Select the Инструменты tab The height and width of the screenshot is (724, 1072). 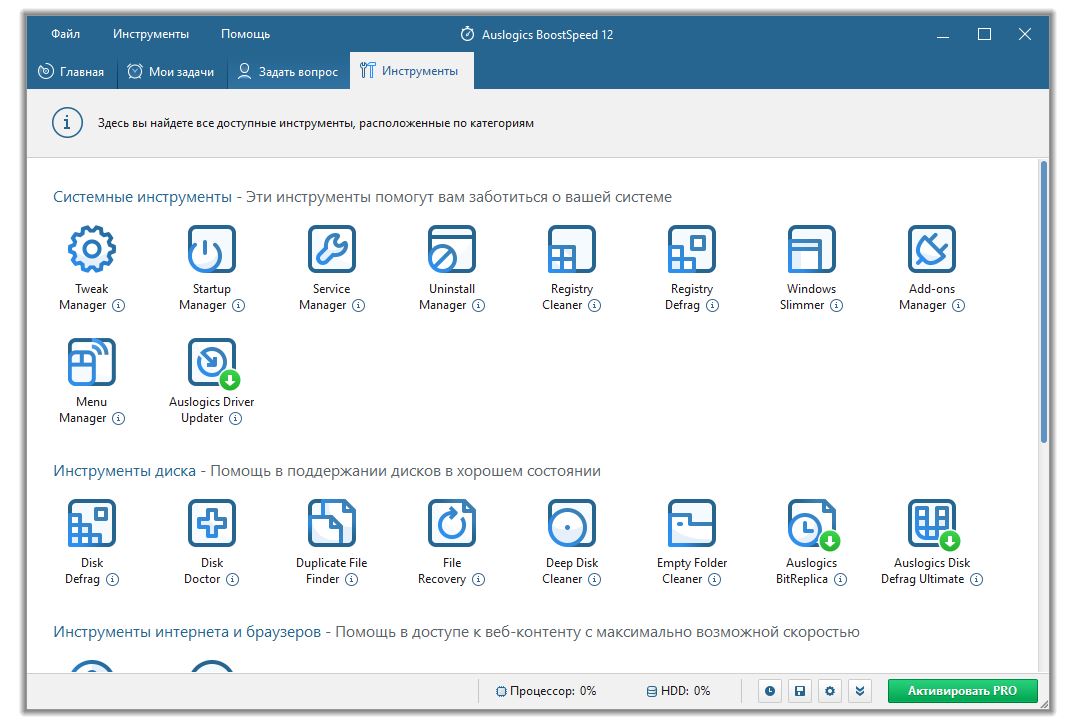pyautogui.click(x=412, y=70)
